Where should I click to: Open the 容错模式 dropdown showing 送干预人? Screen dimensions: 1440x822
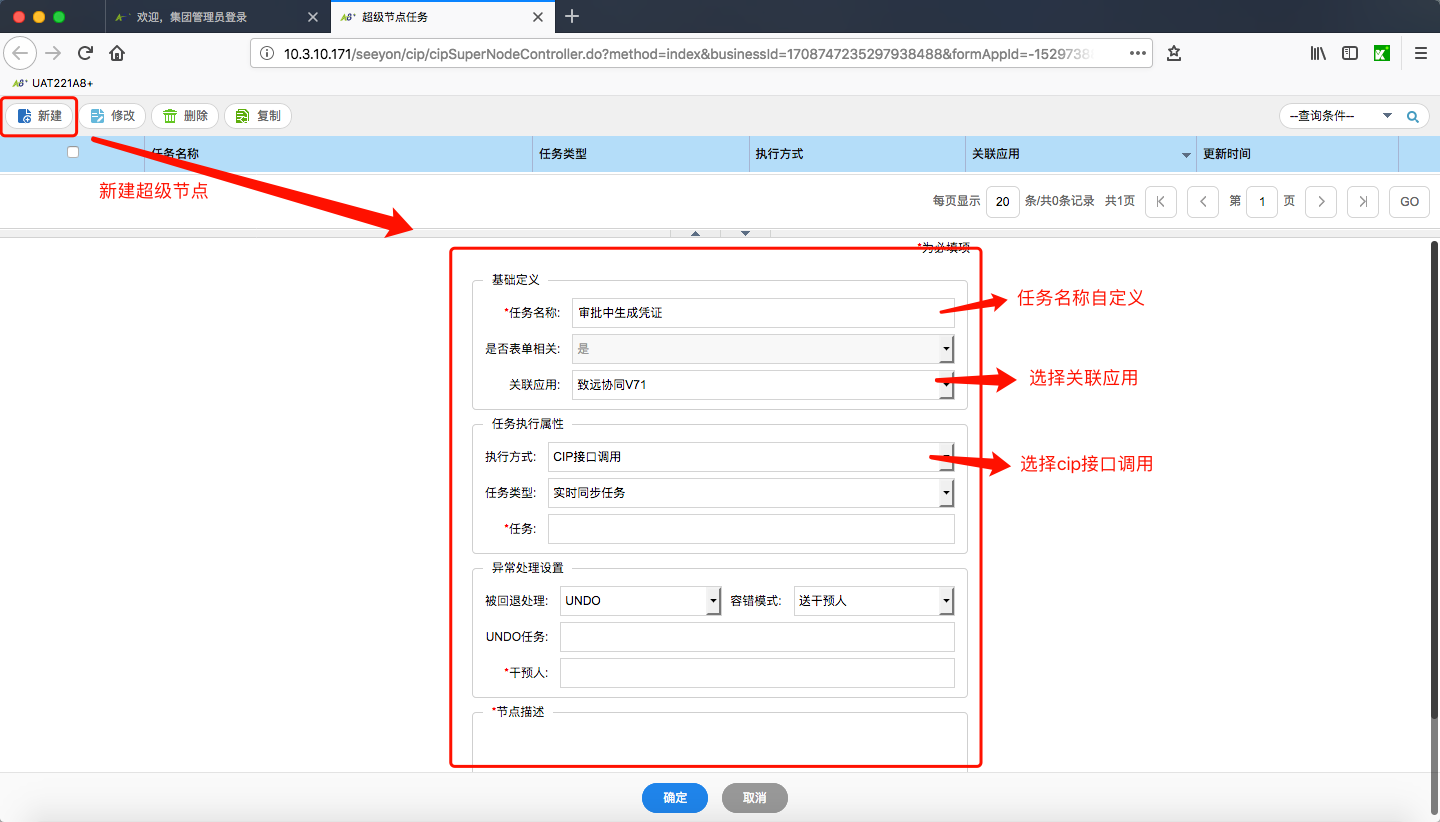pyautogui.click(x=874, y=600)
